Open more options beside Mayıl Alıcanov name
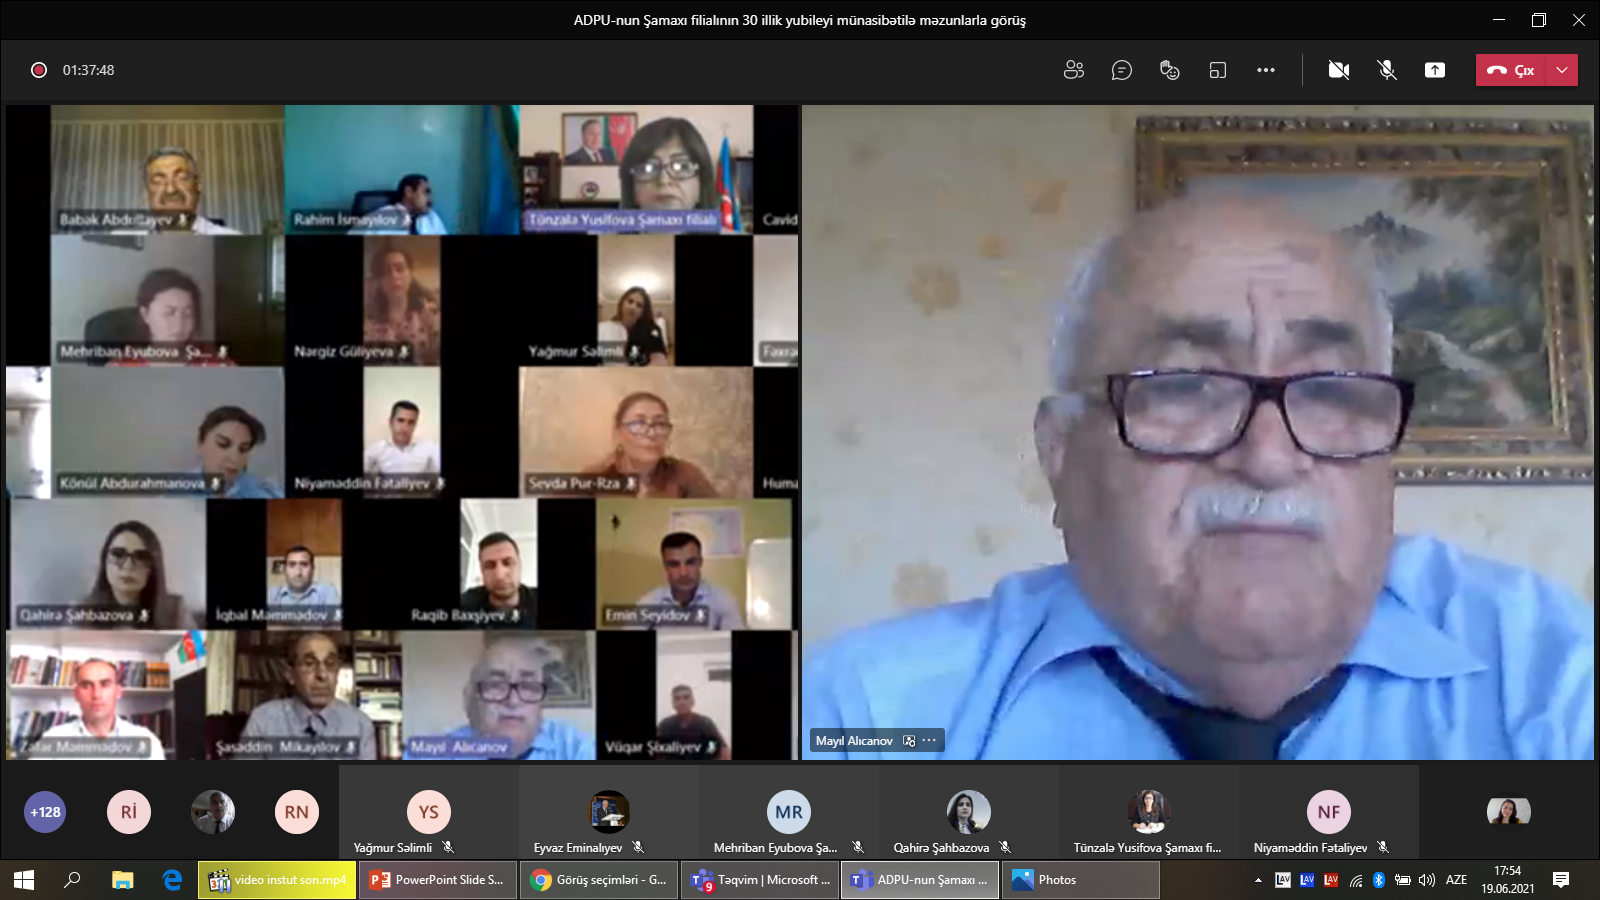 pyautogui.click(x=930, y=741)
